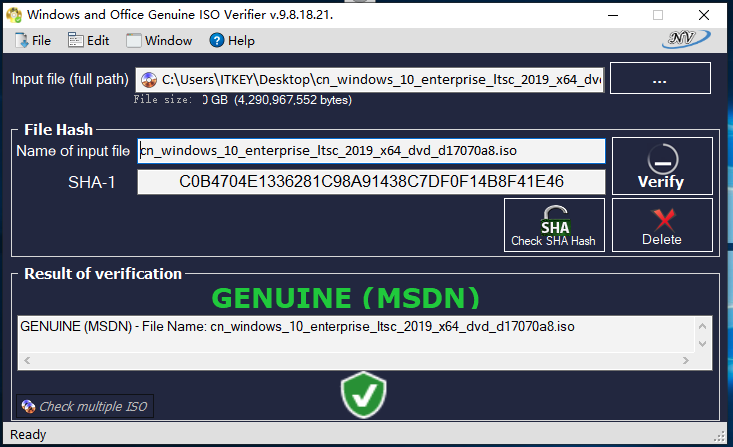
Task: Click the disc icon in the path field
Action: tap(149, 80)
